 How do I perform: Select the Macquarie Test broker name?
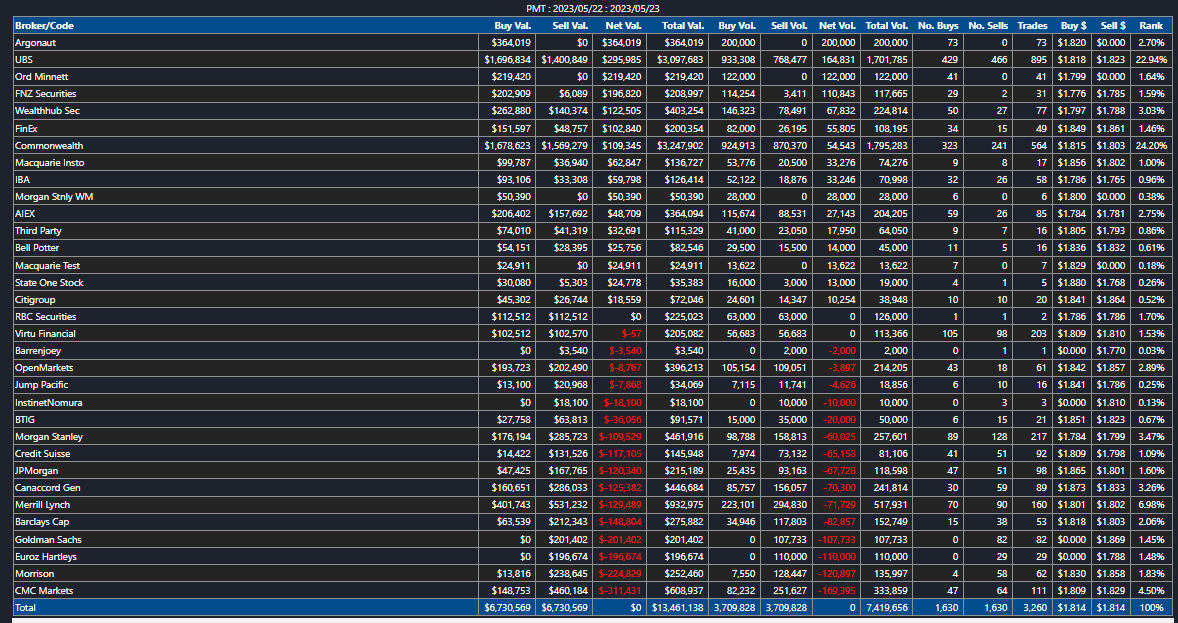[47, 265]
